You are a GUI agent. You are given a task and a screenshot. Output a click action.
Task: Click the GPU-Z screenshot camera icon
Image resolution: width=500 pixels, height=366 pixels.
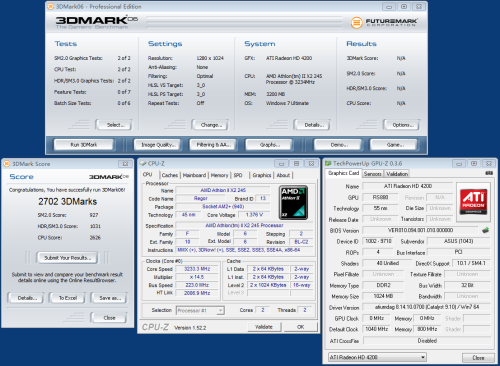(x=489, y=173)
